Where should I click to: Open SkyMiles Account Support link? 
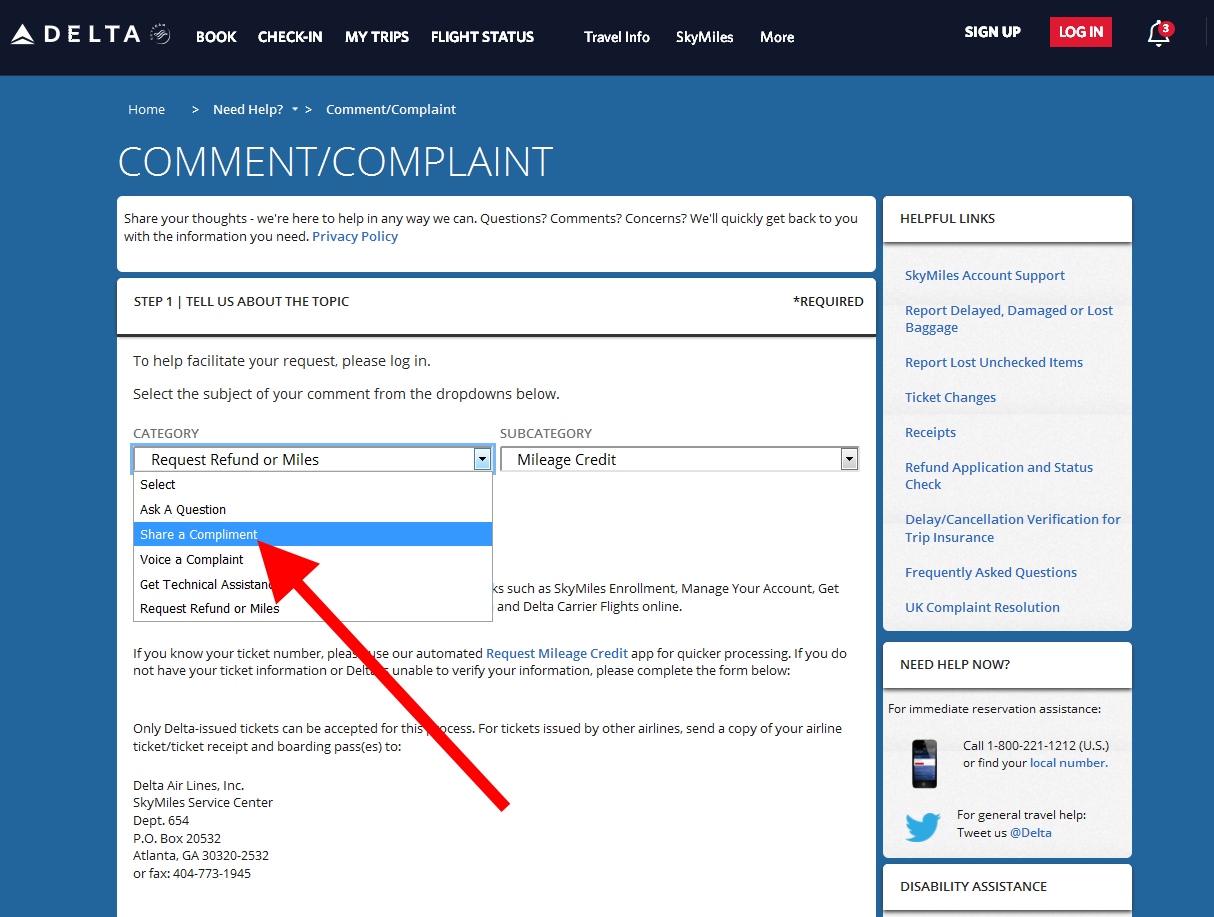point(984,276)
